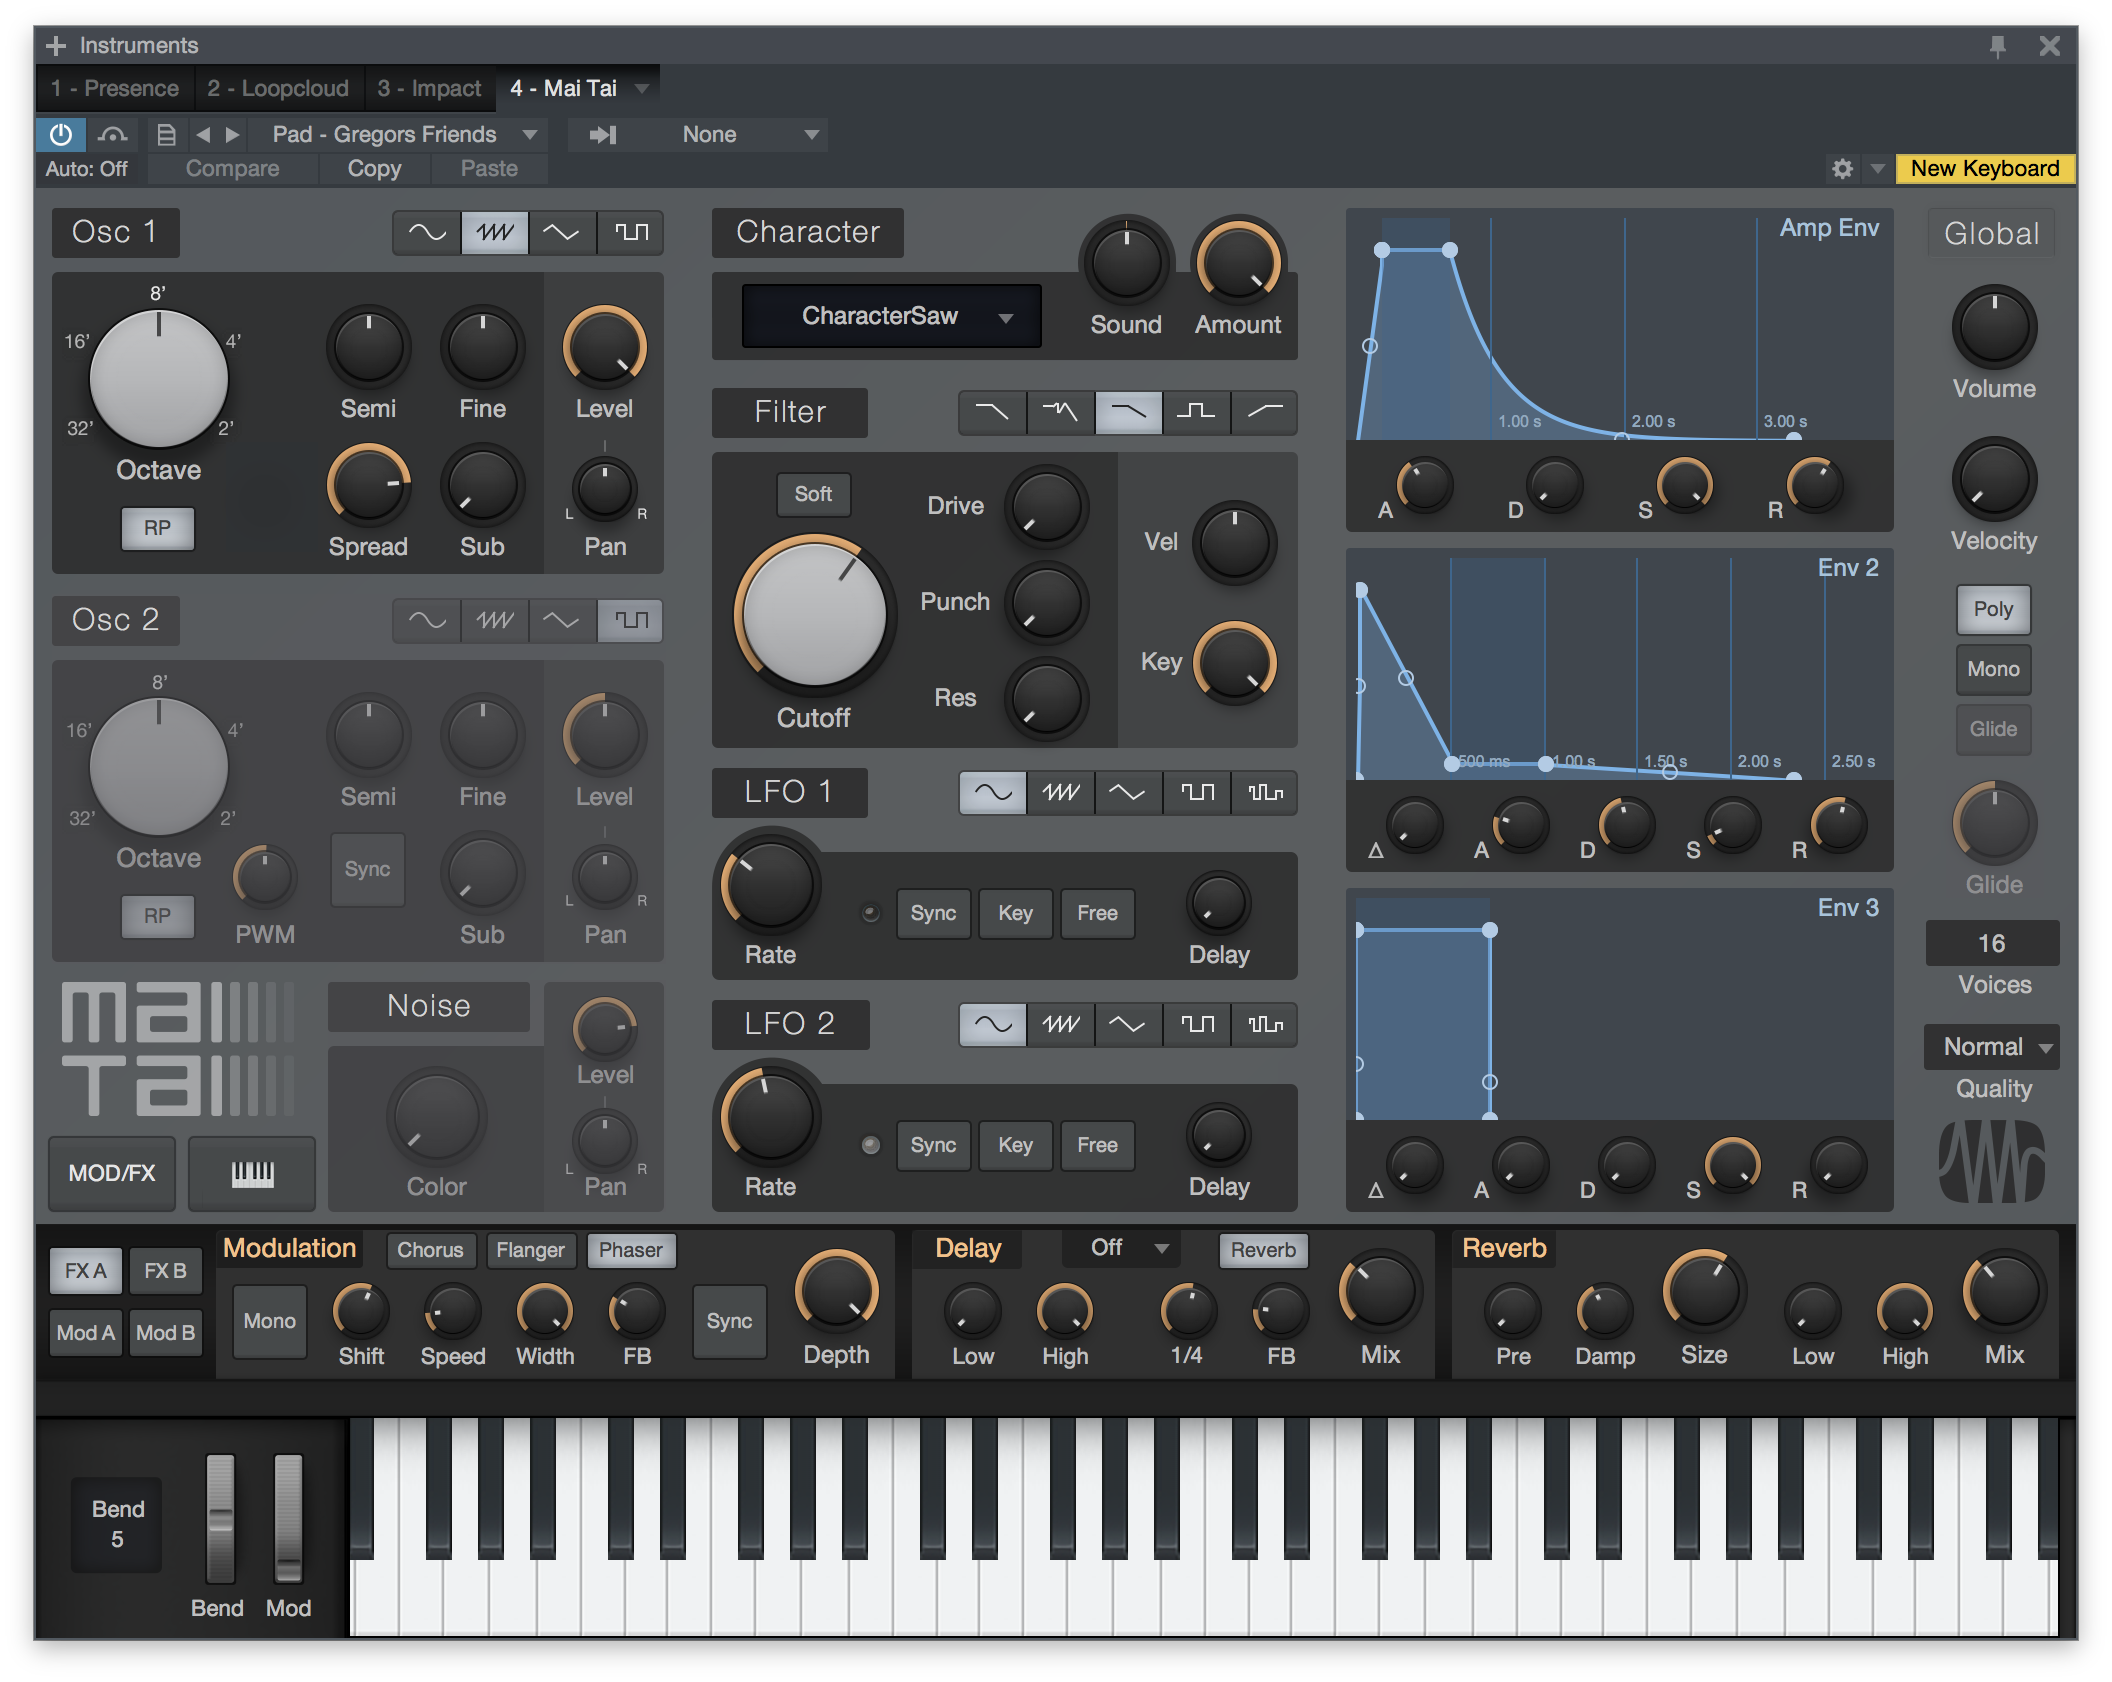Switch voice mode to Poly
This screenshot has height=1682, width=2112.
[x=1993, y=609]
